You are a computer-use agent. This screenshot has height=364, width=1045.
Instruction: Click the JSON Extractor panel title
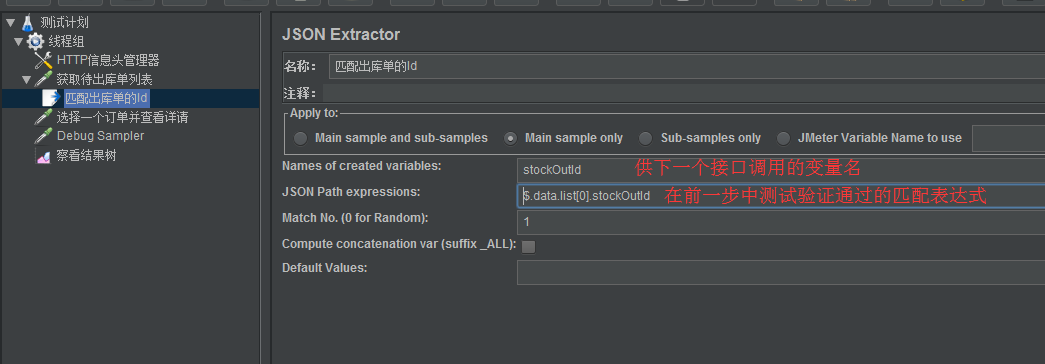point(341,34)
